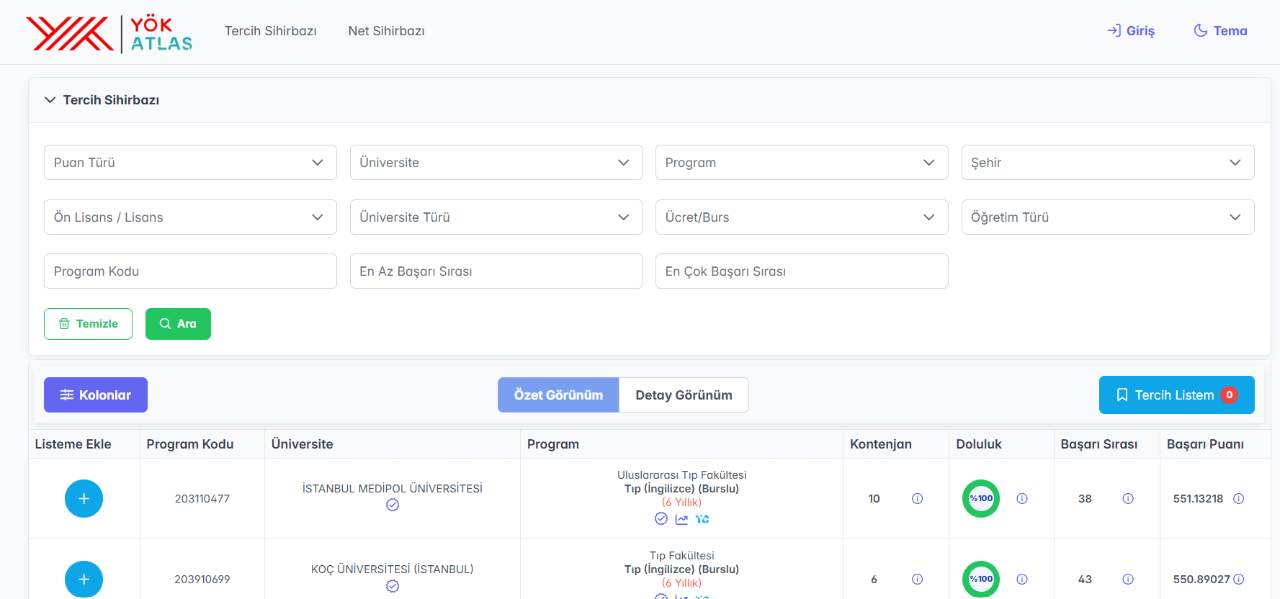Click program code 203910699

tap(202, 579)
